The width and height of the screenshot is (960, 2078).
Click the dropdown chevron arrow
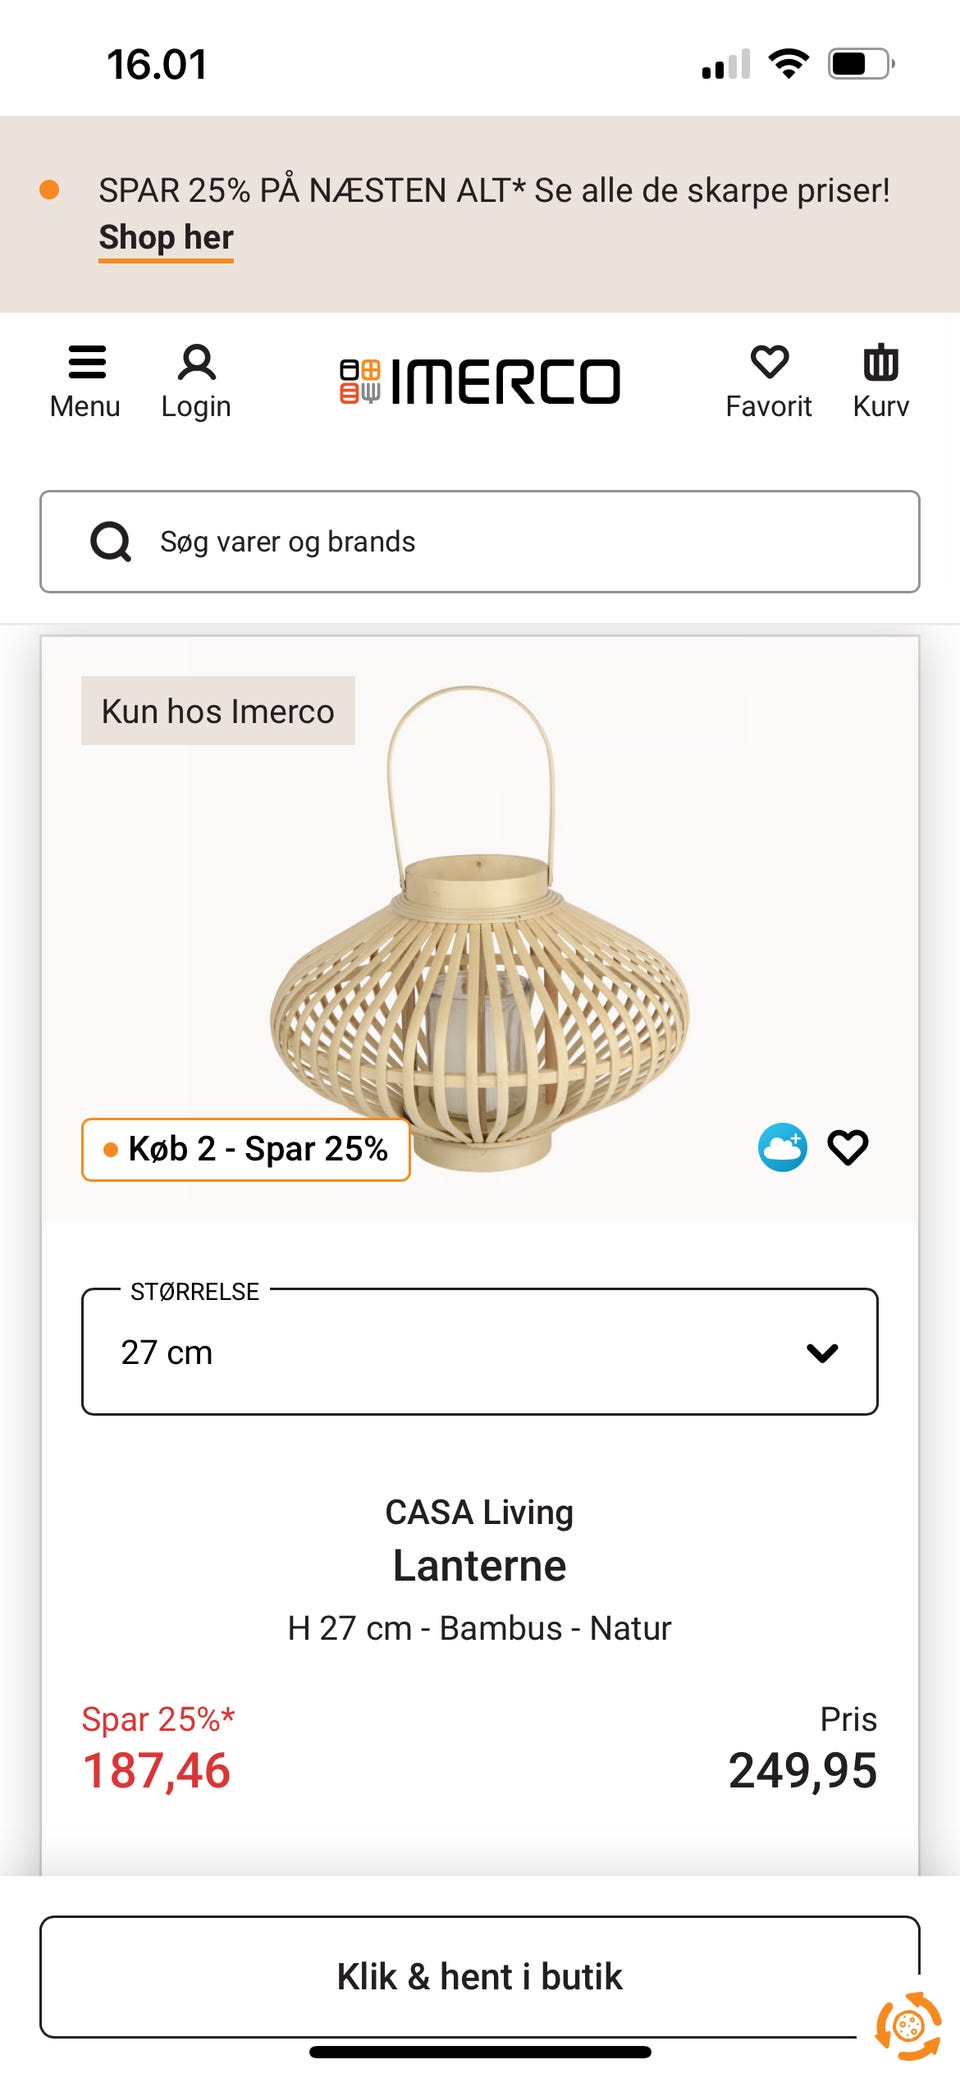coord(822,1353)
